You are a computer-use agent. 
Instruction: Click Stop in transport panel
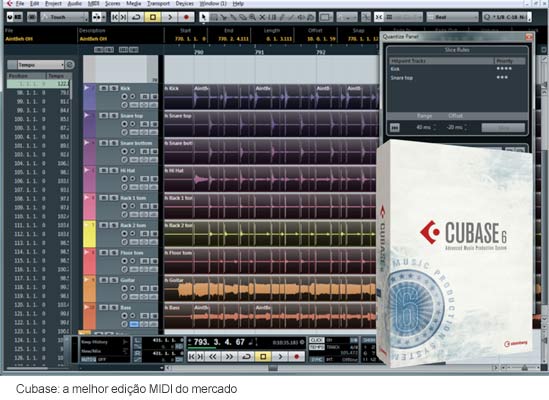coord(263,357)
